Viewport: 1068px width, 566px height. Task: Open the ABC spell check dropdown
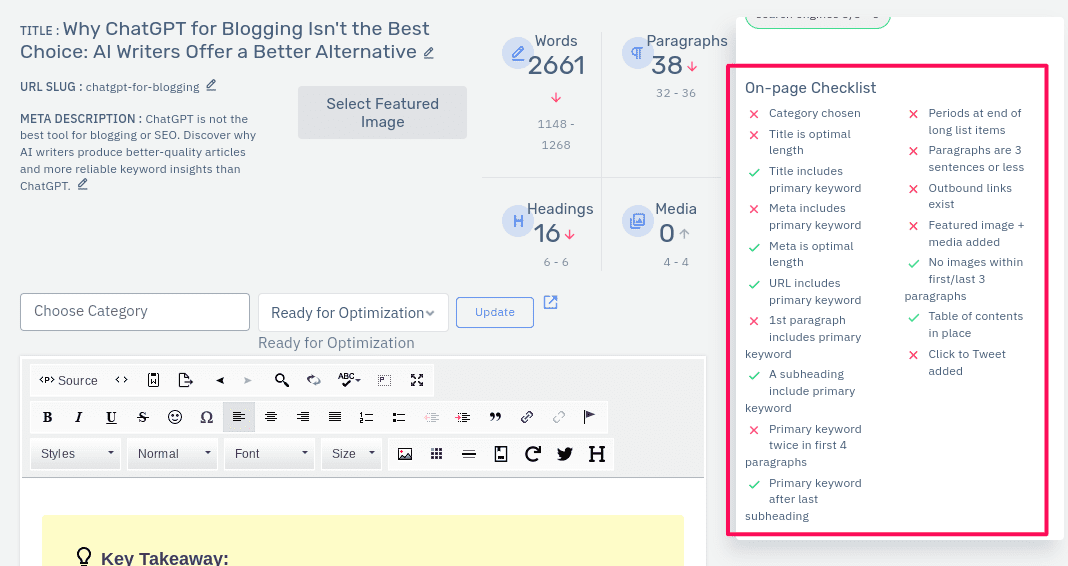tap(349, 380)
